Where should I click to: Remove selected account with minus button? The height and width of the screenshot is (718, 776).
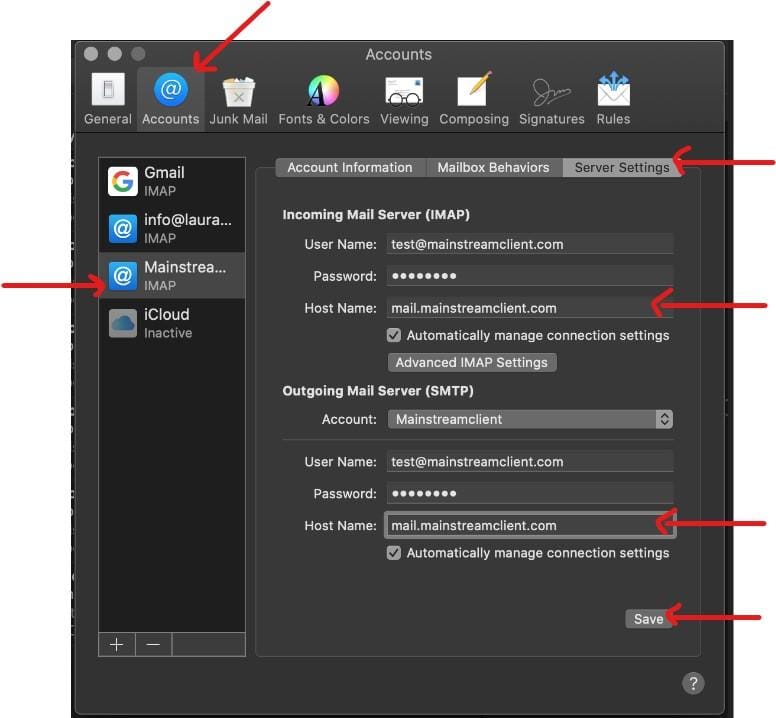153,644
